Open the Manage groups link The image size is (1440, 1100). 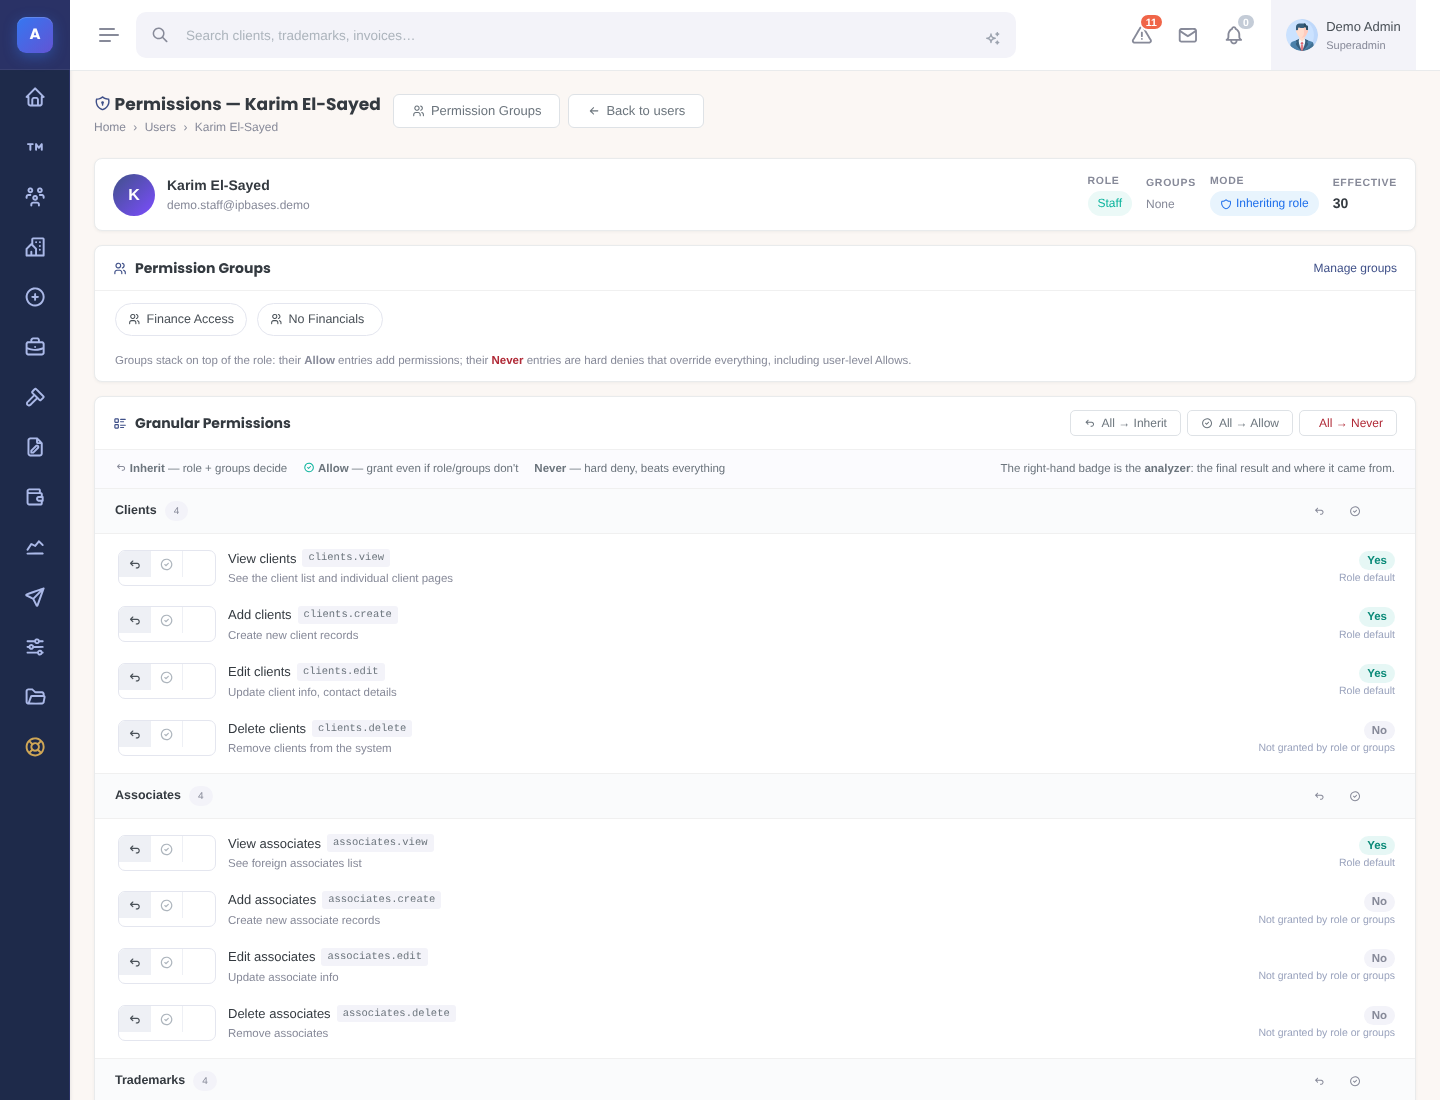1355,268
